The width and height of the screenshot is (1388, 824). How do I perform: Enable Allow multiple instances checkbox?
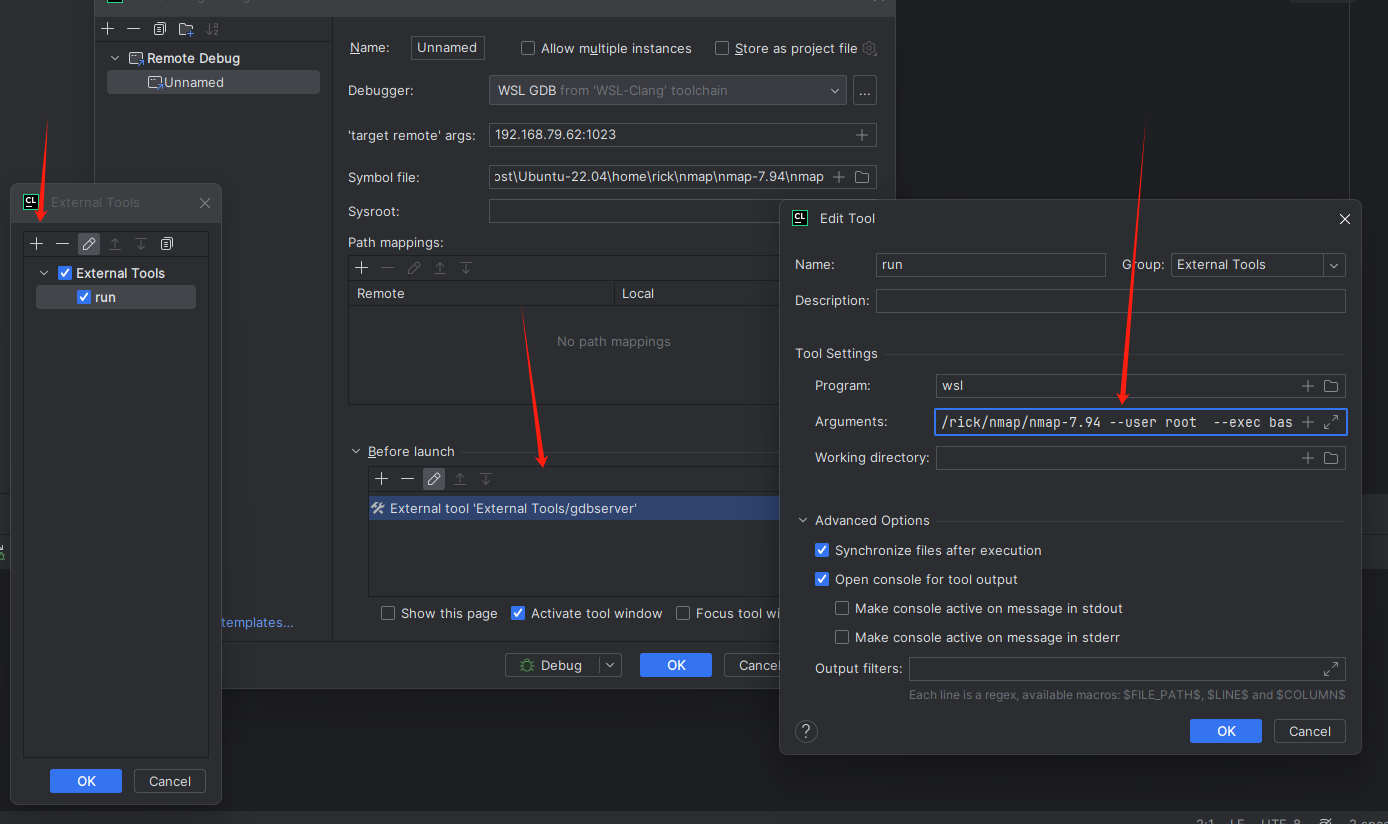point(528,48)
